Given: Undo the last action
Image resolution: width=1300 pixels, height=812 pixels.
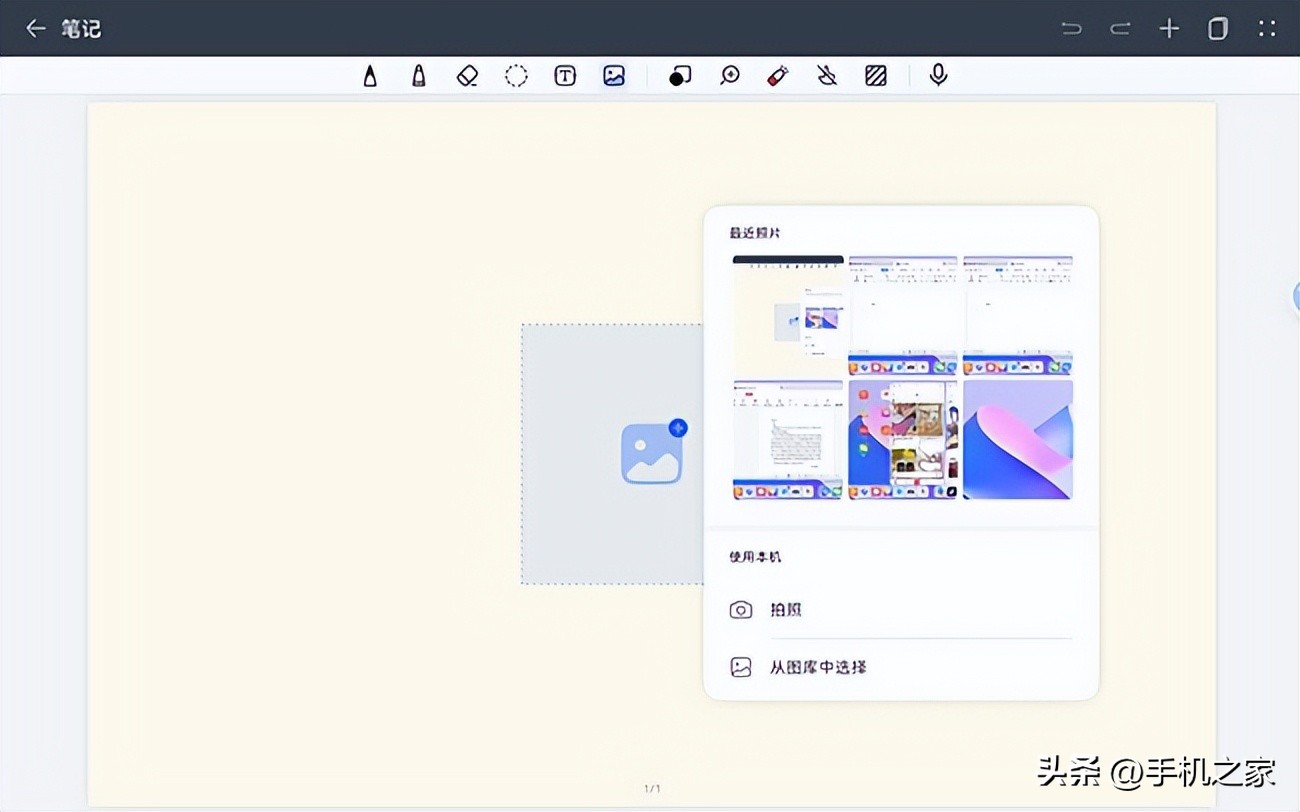Looking at the screenshot, I should pos(1071,28).
